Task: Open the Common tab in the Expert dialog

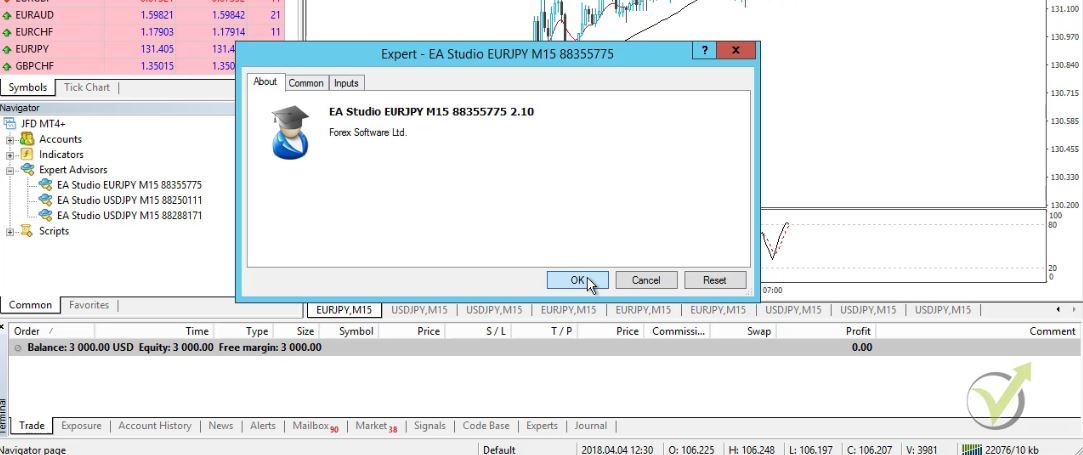Action: pos(306,83)
